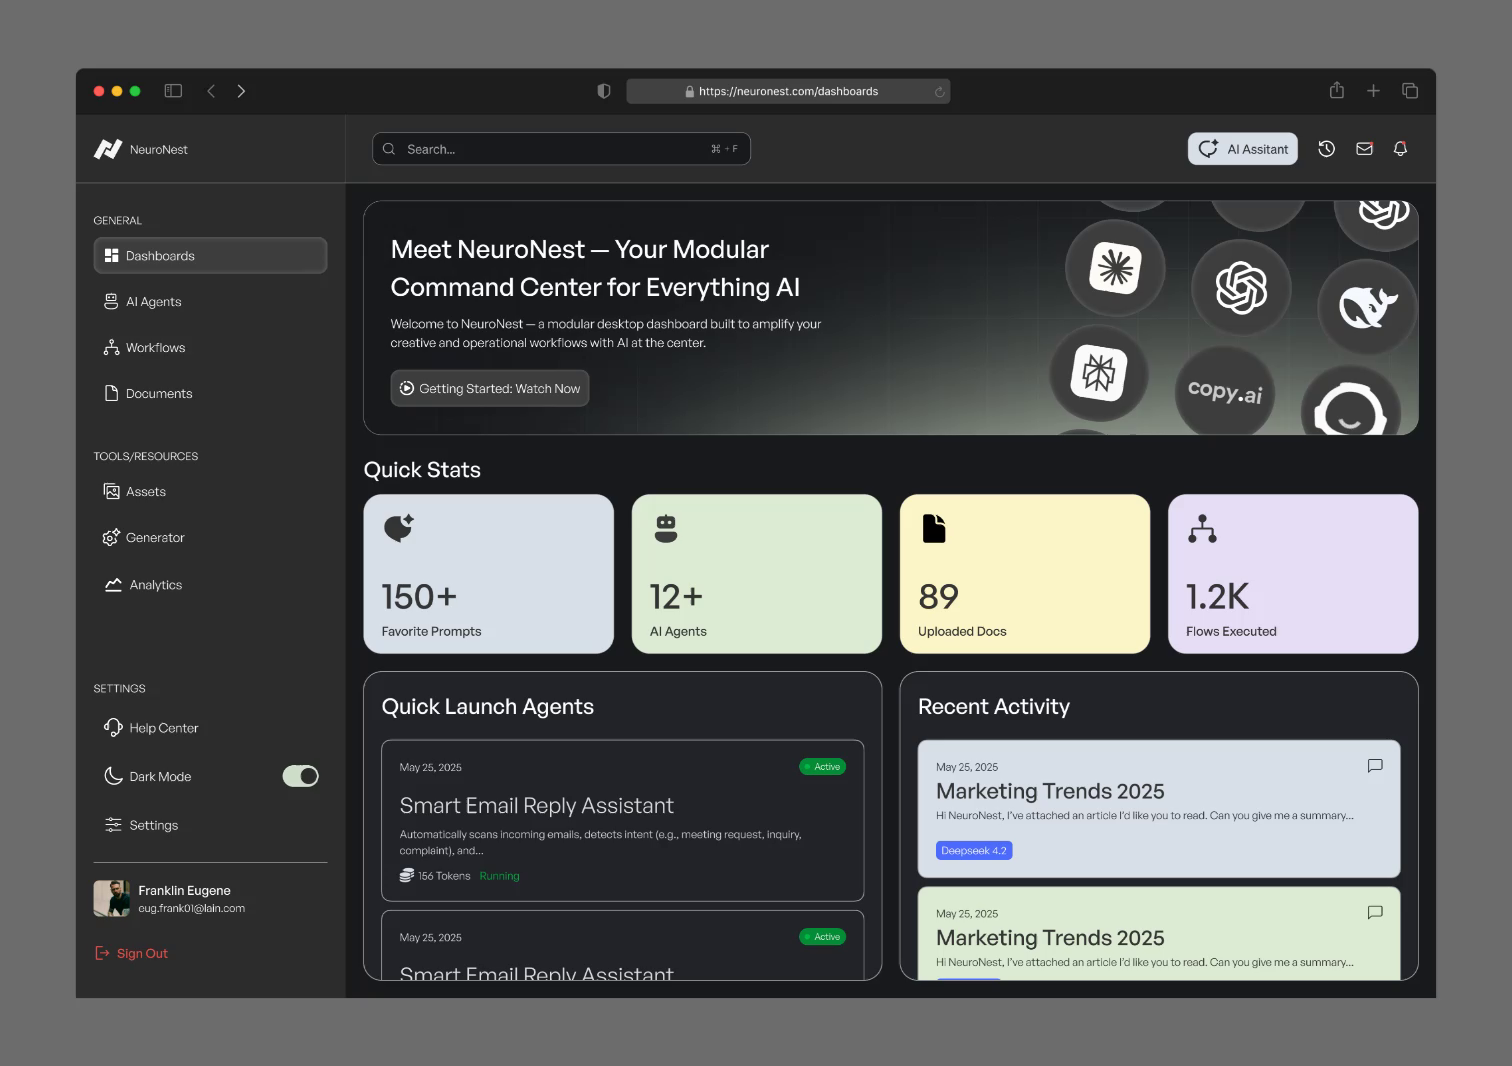Click Getting Started: Watch Now button
Screen dimensions: 1512x1066
coord(489,388)
